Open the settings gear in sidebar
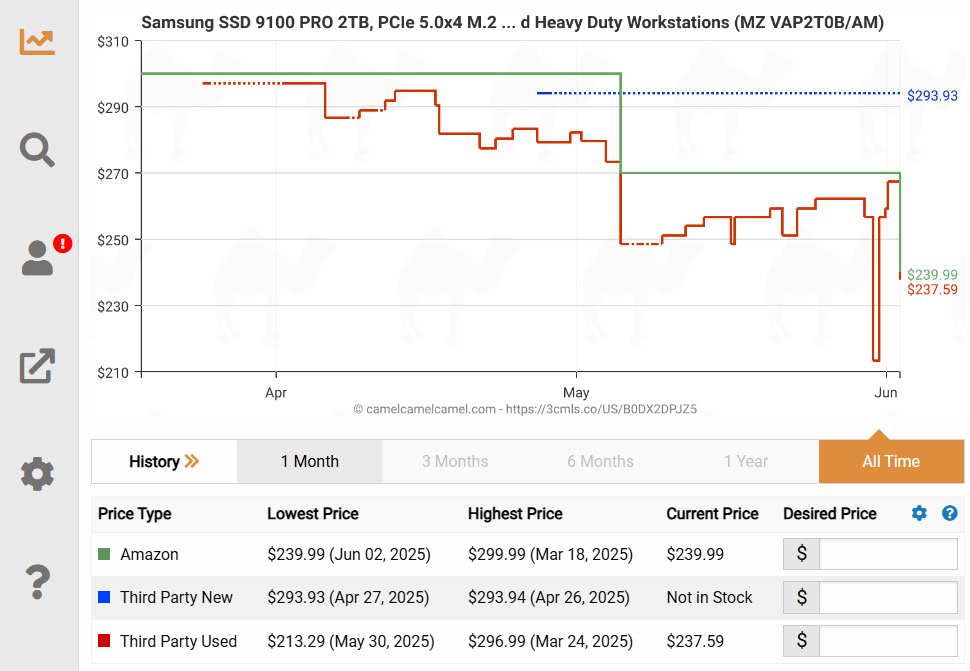The width and height of the screenshot is (970, 671). [x=37, y=473]
